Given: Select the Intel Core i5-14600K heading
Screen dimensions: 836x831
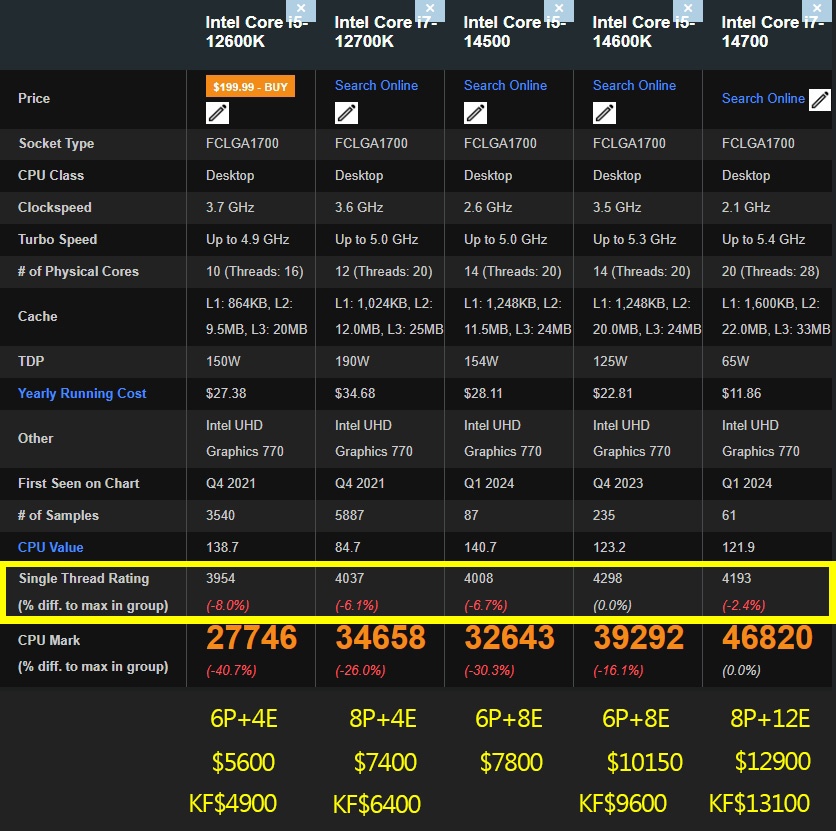Looking at the screenshot, I should point(644,31).
